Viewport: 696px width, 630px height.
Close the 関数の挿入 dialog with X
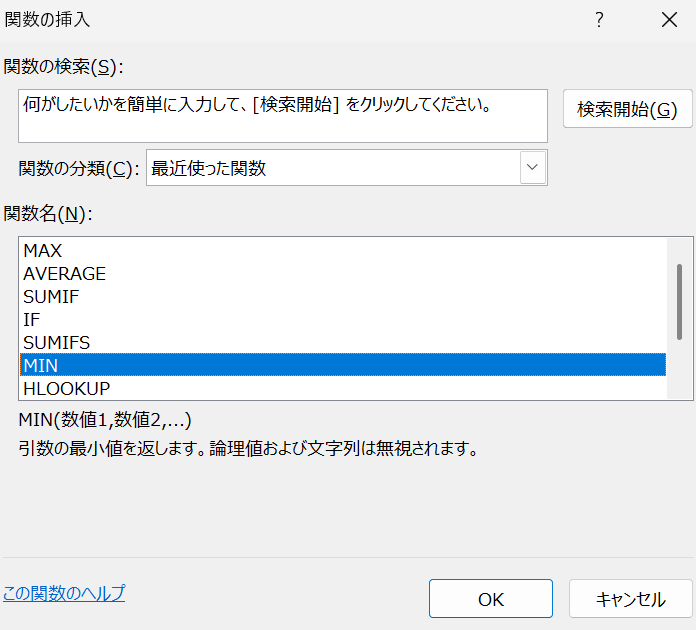pyautogui.click(x=669, y=20)
